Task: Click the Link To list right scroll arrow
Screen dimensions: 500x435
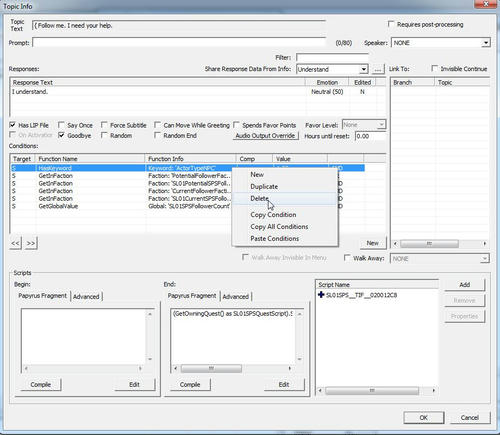Action: pos(485,244)
